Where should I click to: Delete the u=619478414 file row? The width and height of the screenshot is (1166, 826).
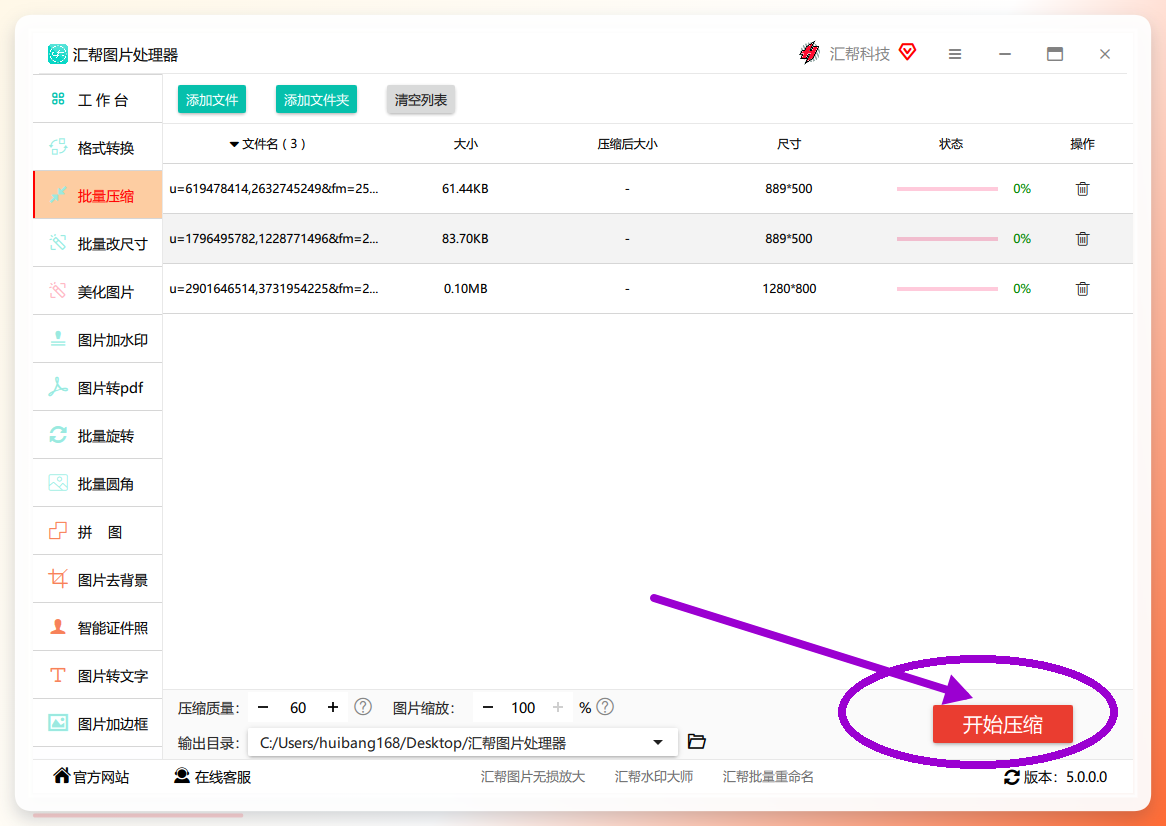[1083, 189]
